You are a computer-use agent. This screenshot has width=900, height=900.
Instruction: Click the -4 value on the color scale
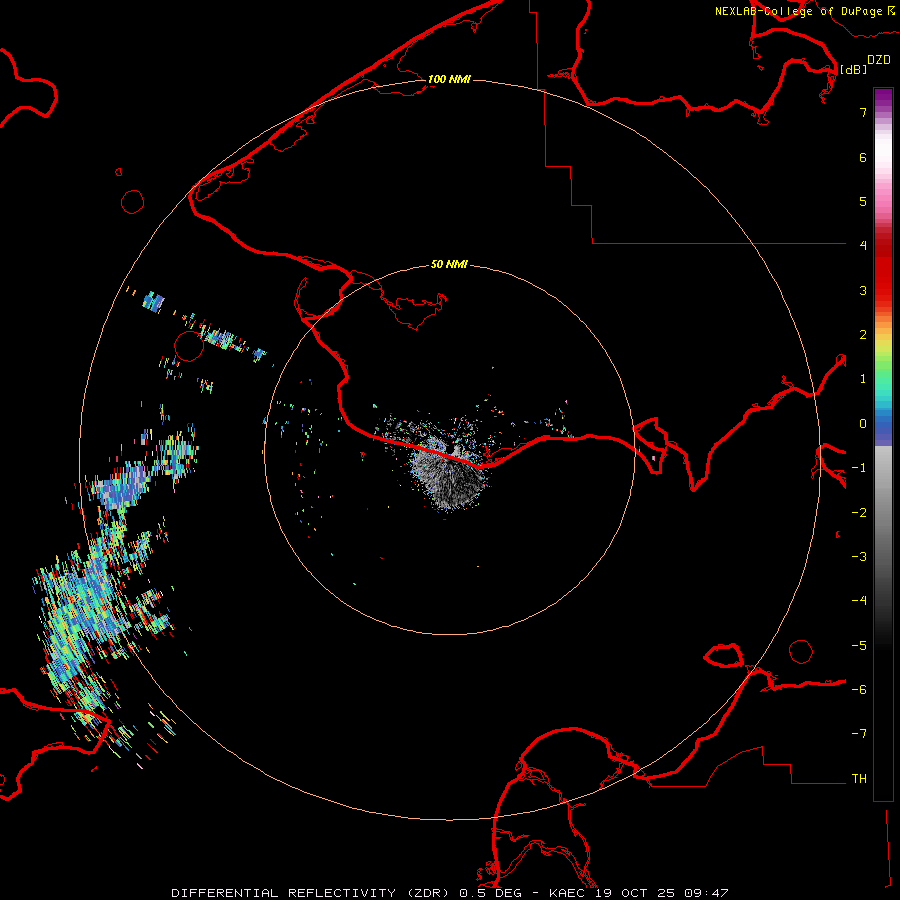(859, 601)
